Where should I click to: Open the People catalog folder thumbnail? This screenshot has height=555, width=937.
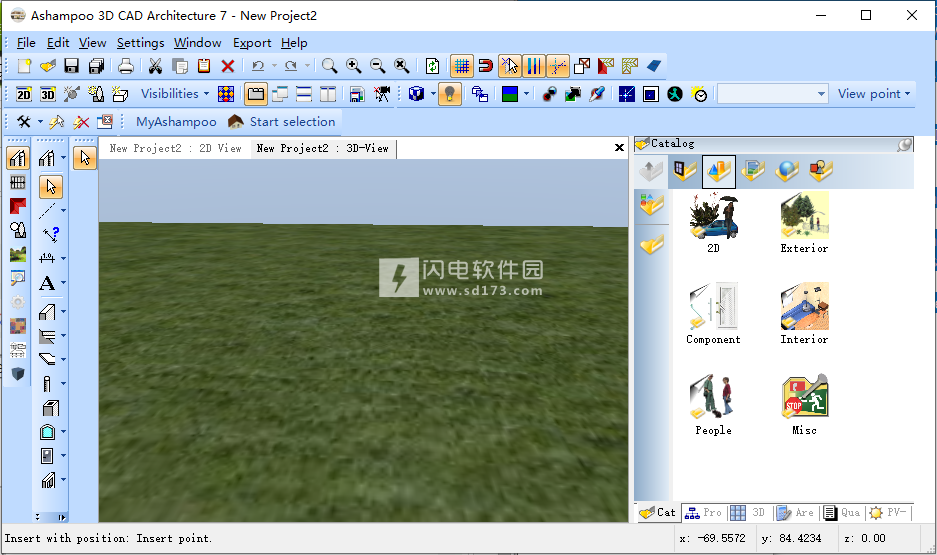[714, 404]
